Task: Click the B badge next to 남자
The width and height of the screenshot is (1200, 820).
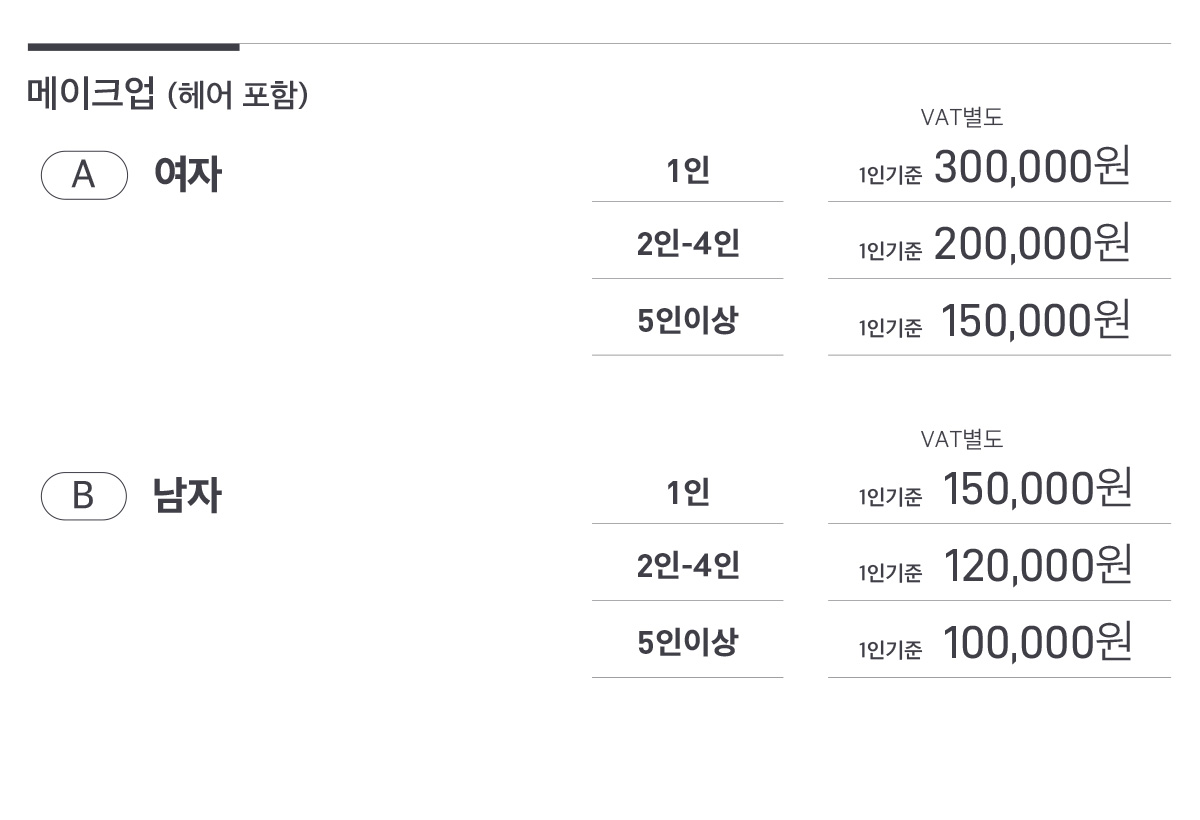Action: click(x=84, y=496)
